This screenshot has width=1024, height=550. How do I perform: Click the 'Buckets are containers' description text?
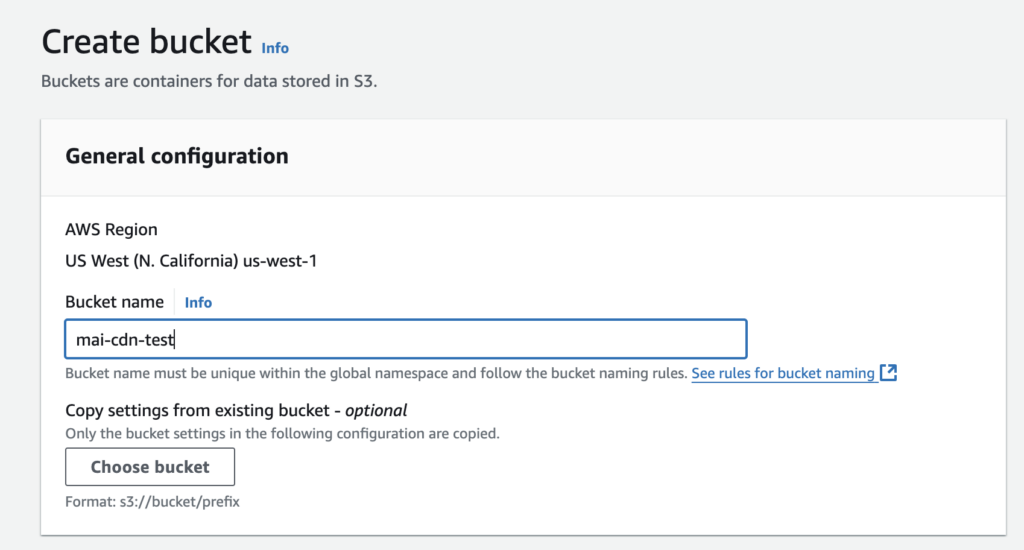click(208, 81)
